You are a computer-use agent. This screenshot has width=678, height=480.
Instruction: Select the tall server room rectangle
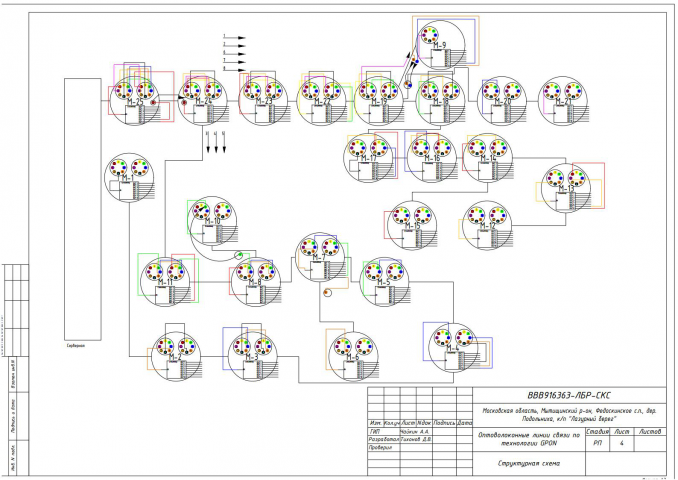click(83, 209)
